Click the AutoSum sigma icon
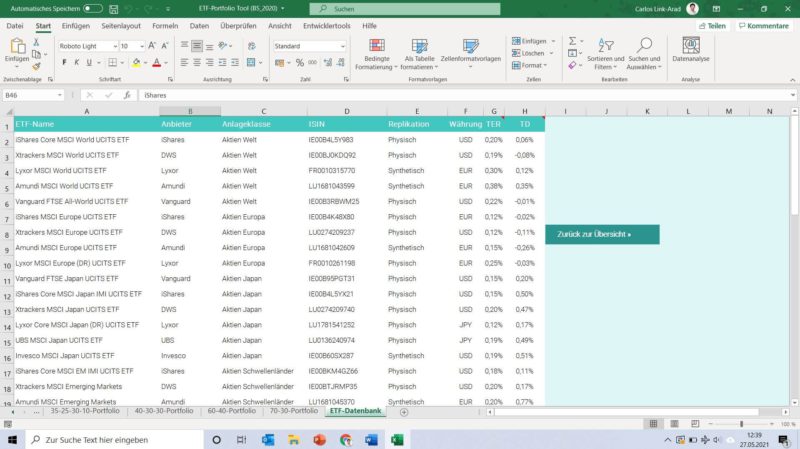The height and width of the screenshot is (449, 800). click(x=572, y=41)
